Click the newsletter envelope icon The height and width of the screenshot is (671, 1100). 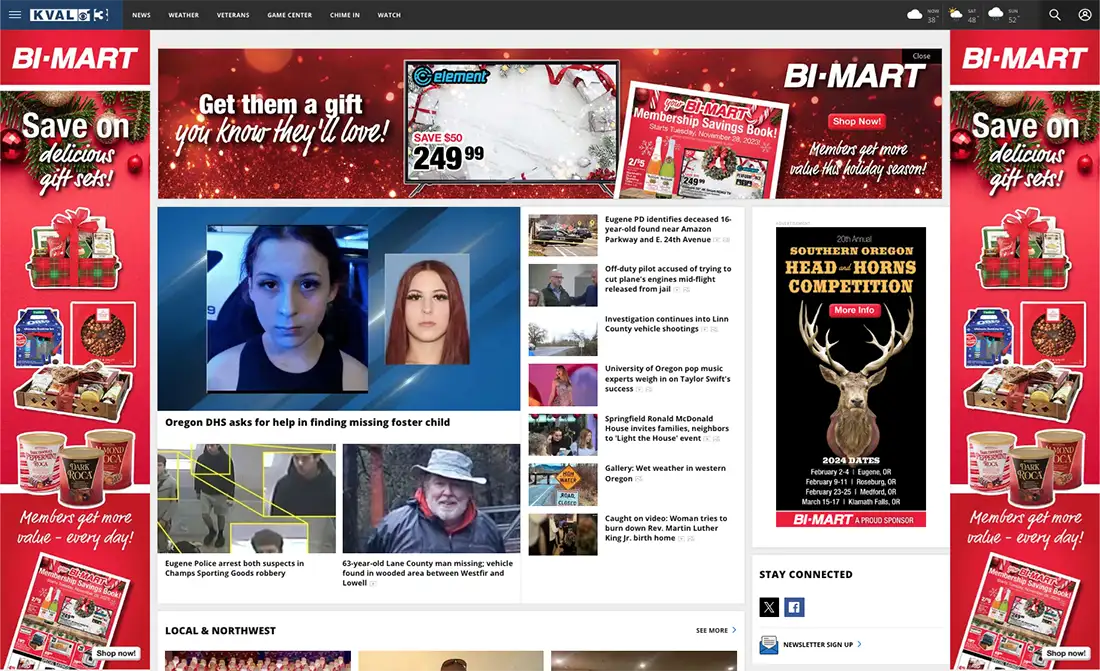pos(768,644)
